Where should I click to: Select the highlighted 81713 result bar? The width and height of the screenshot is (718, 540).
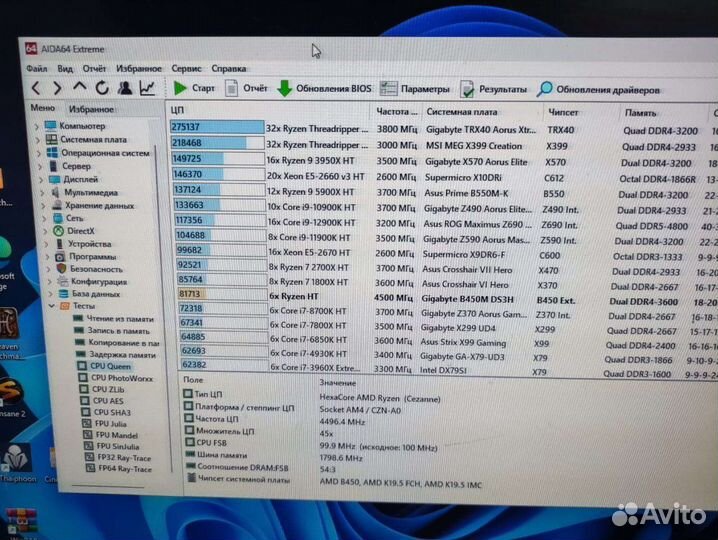223,294
